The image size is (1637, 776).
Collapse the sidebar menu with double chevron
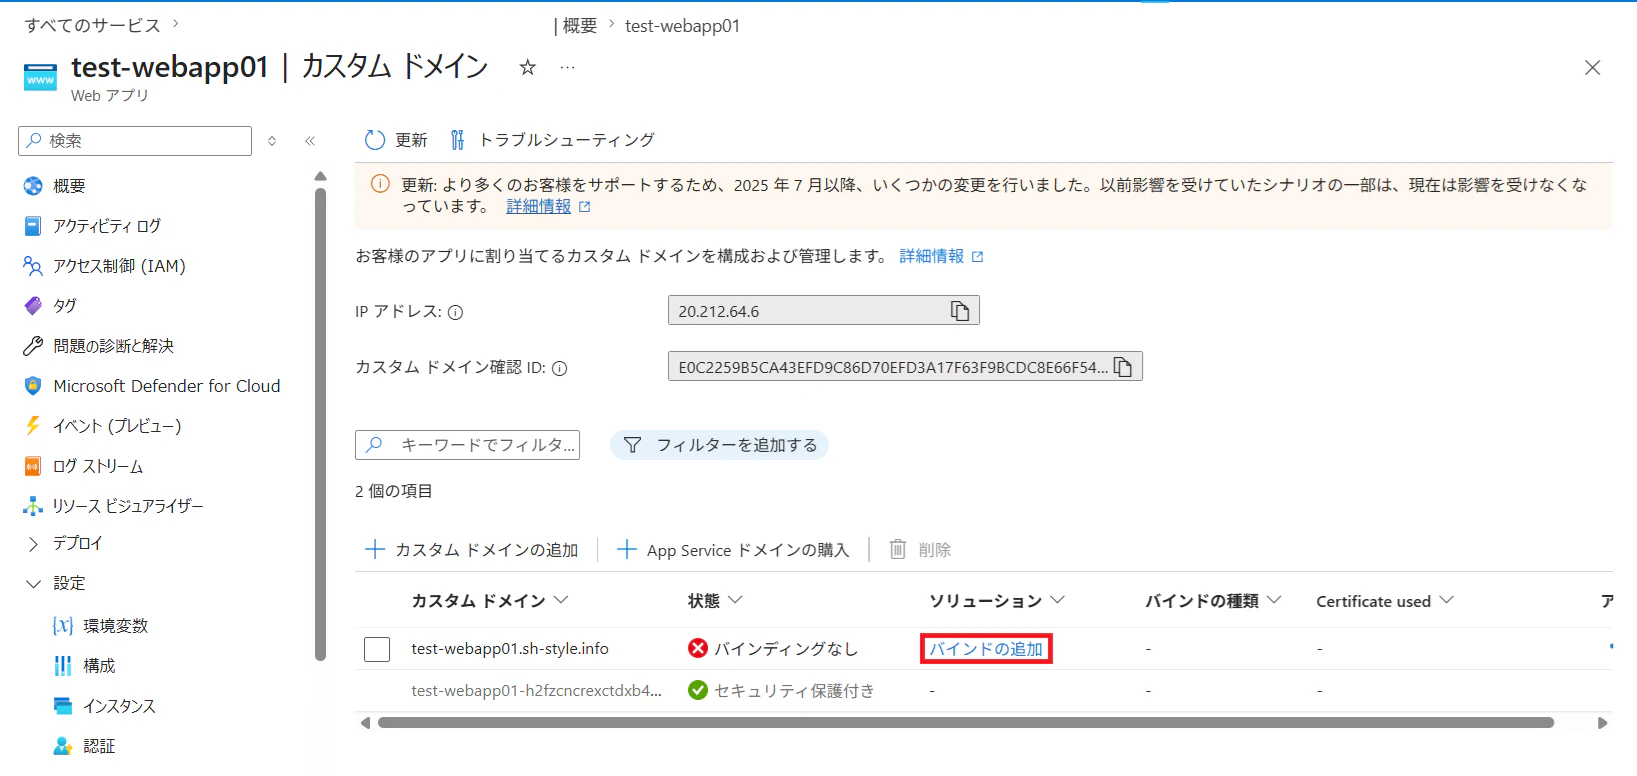click(x=310, y=141)
